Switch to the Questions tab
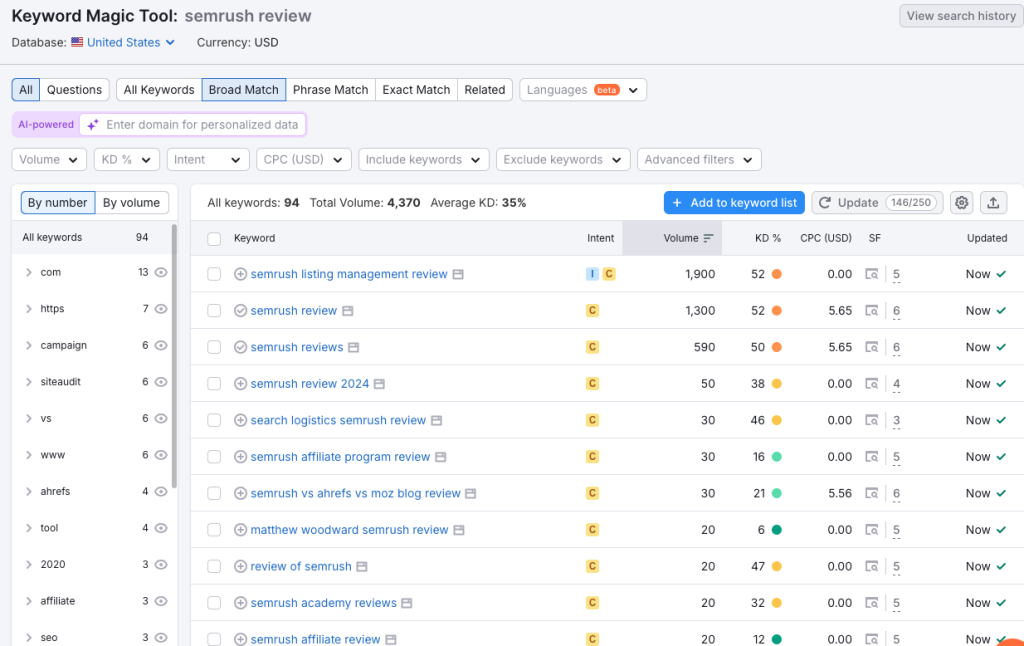 click(74, 89)
